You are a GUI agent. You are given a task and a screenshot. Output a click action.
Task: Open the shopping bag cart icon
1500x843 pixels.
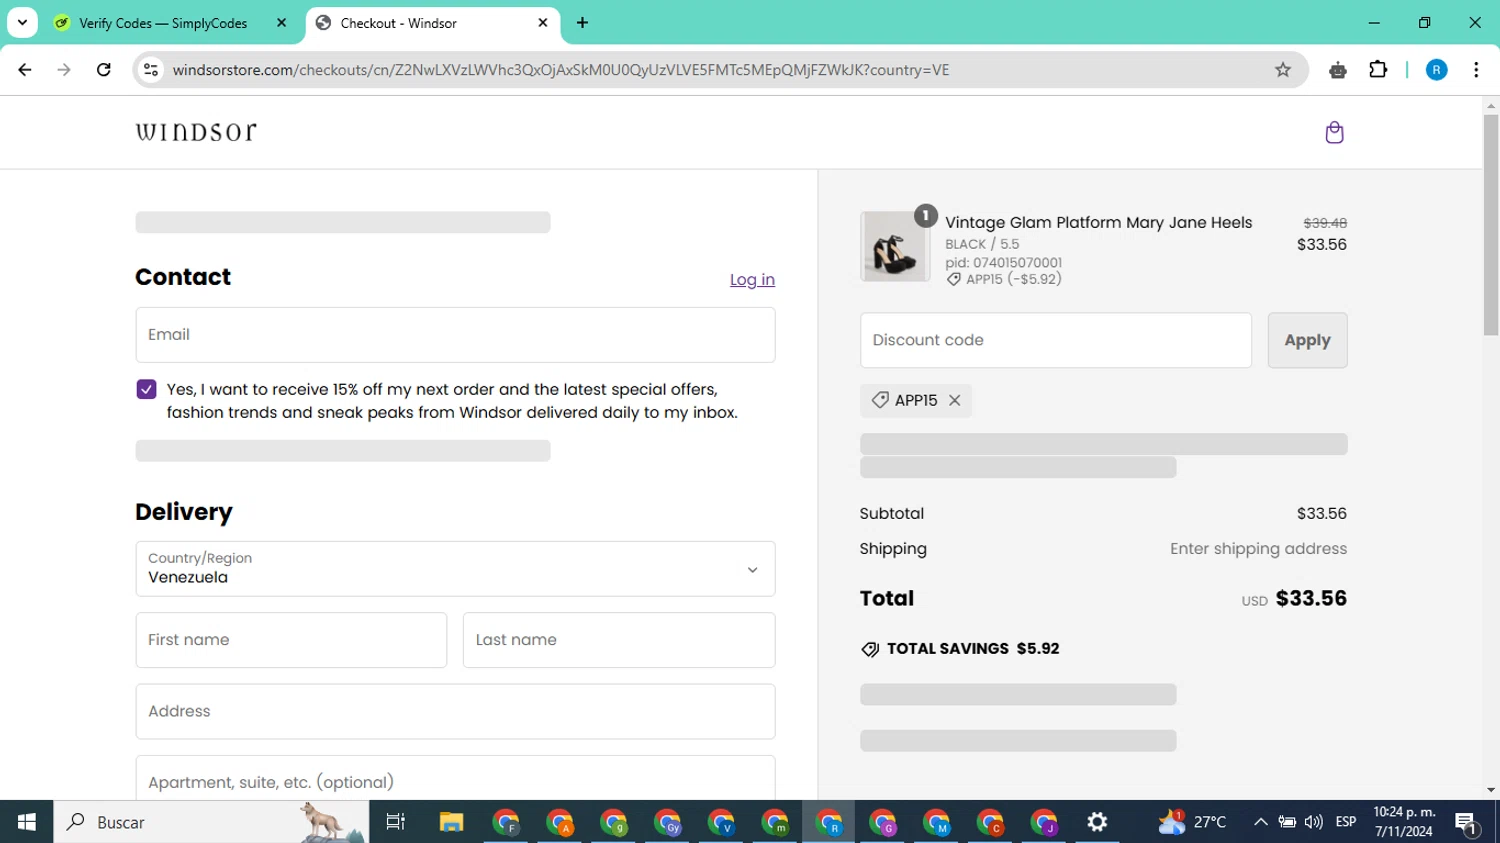pos(1334,133)
